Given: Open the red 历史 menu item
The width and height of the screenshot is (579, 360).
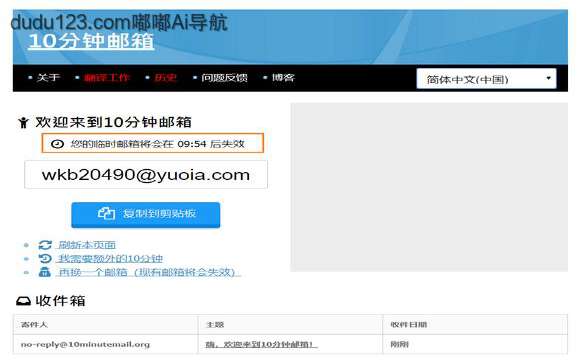Looking at the screenshot, I should pyautogui.click(x=165, y=78).
